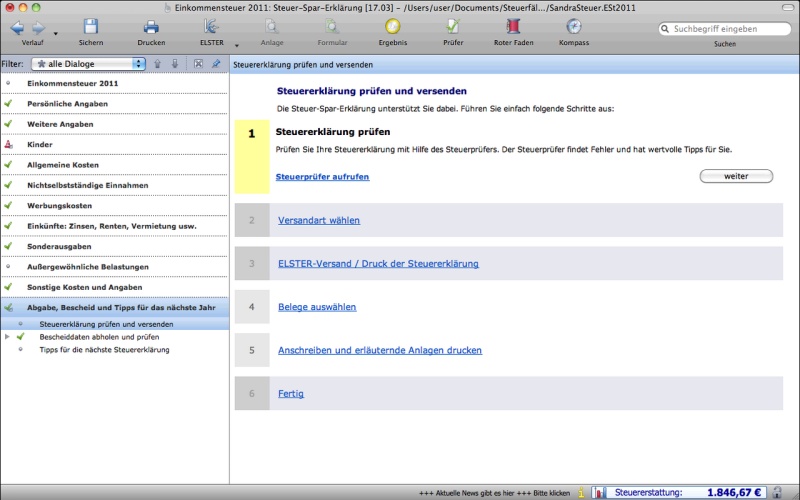Go back with the Verlauf left arrow

coord(17,28)
